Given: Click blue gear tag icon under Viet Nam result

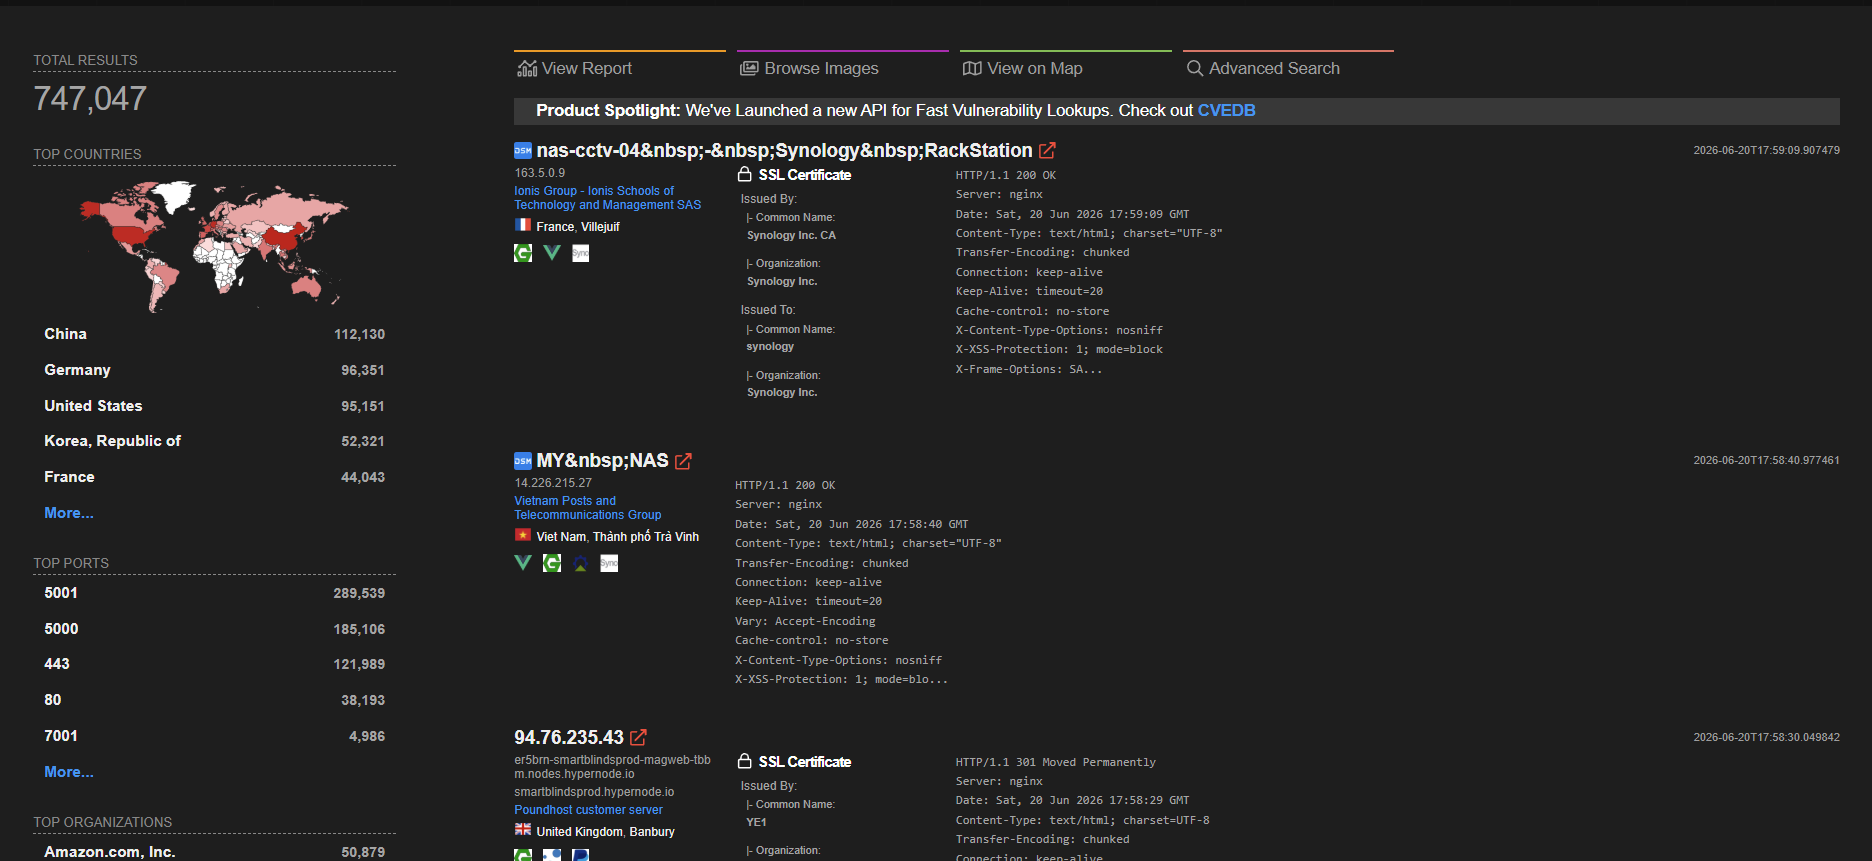Looking at the screenshot, I should [581, 564].
